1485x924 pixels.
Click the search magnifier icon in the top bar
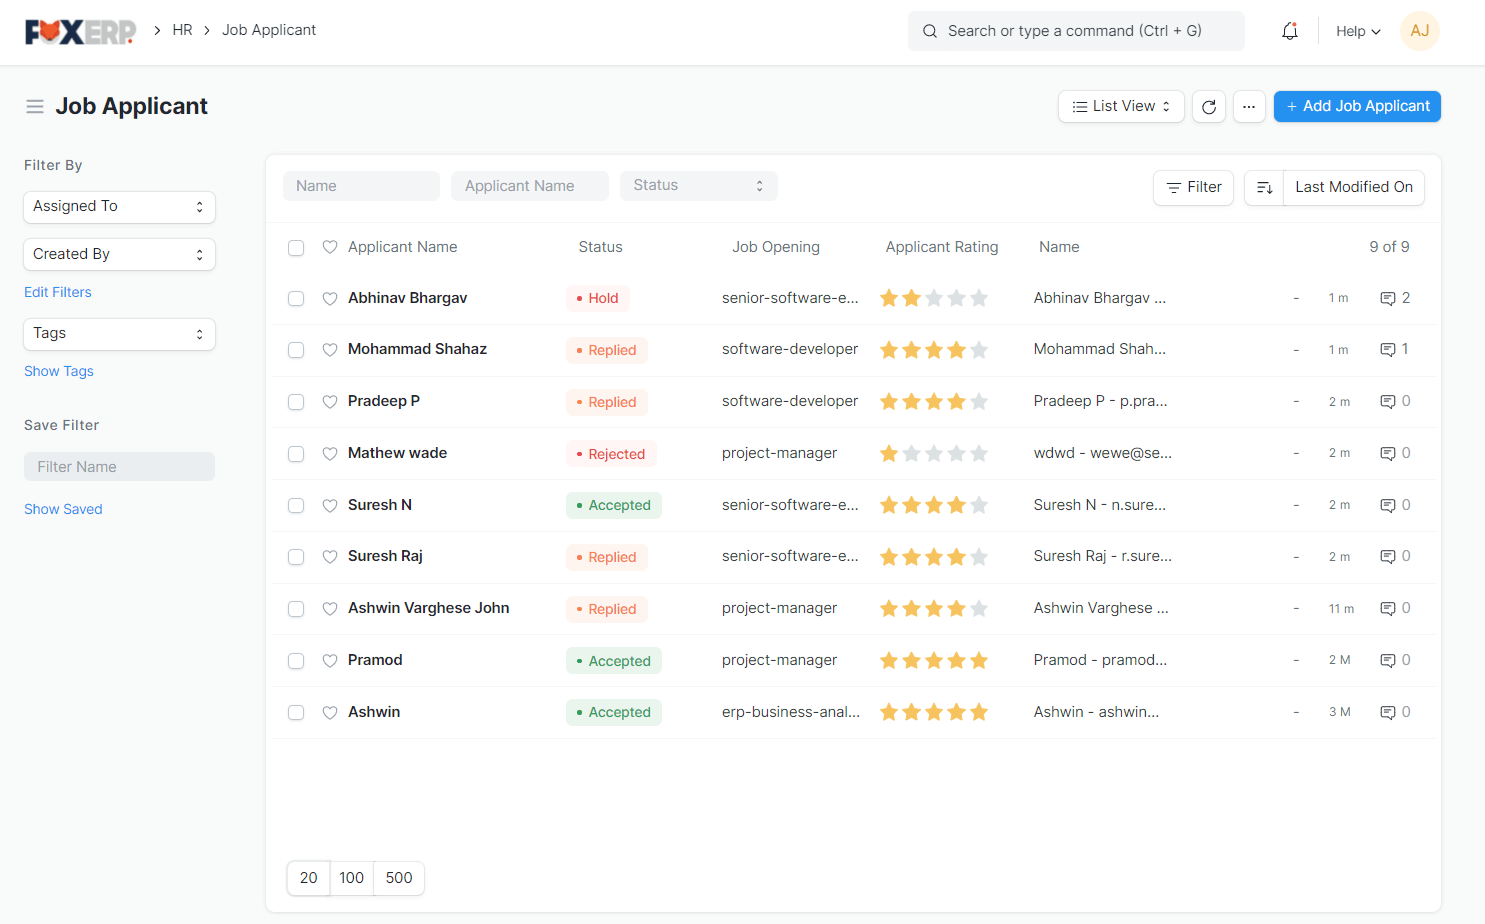pos(930,31)
